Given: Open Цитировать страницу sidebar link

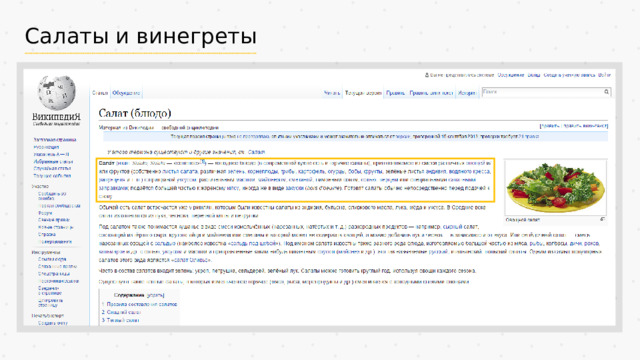Looking at the screenshot, I should pyautogui.click(x=50, y=303).
